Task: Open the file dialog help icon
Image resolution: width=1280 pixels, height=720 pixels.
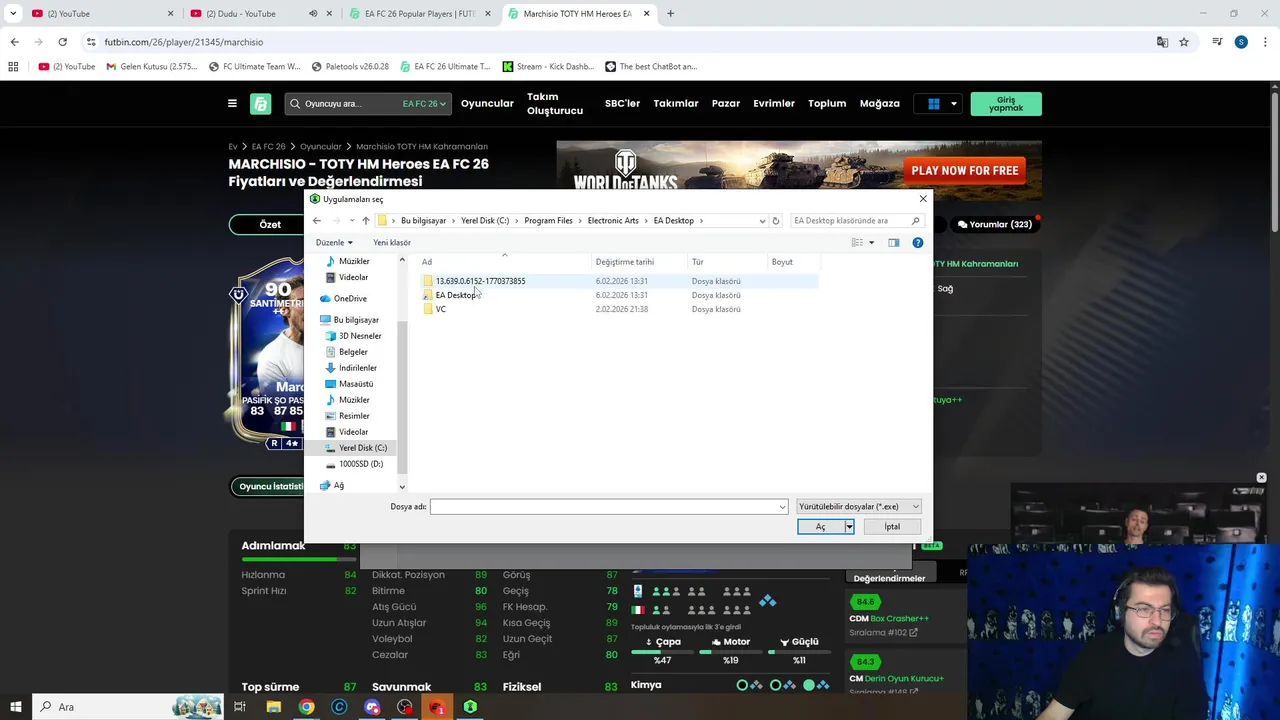Action: pos(918,243)
